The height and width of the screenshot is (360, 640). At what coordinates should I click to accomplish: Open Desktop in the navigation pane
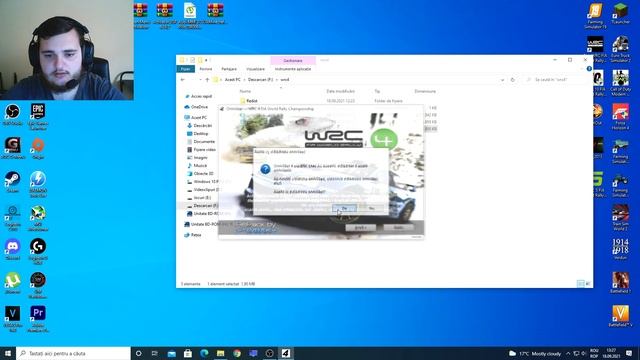coord(198,133)
